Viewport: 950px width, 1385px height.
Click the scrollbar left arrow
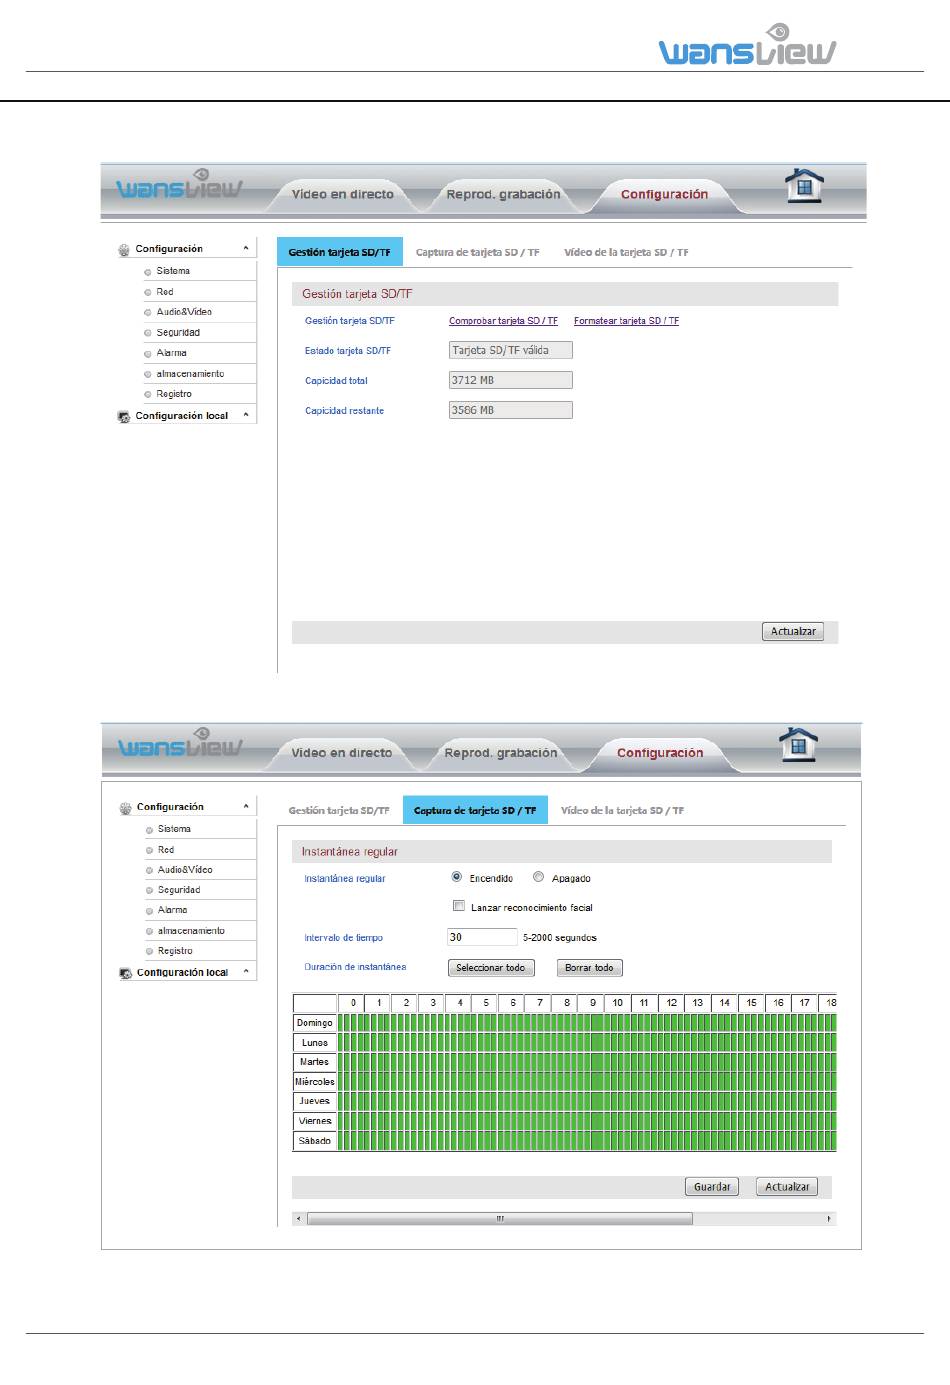(x=297, y=1219)
